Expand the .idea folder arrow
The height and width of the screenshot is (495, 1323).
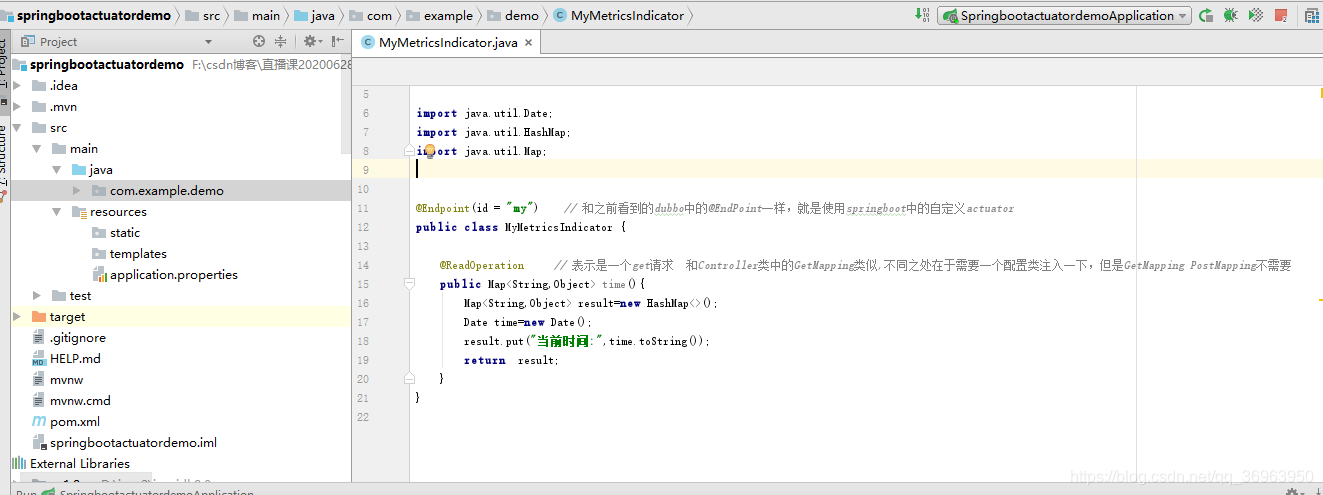click(17, 86)
